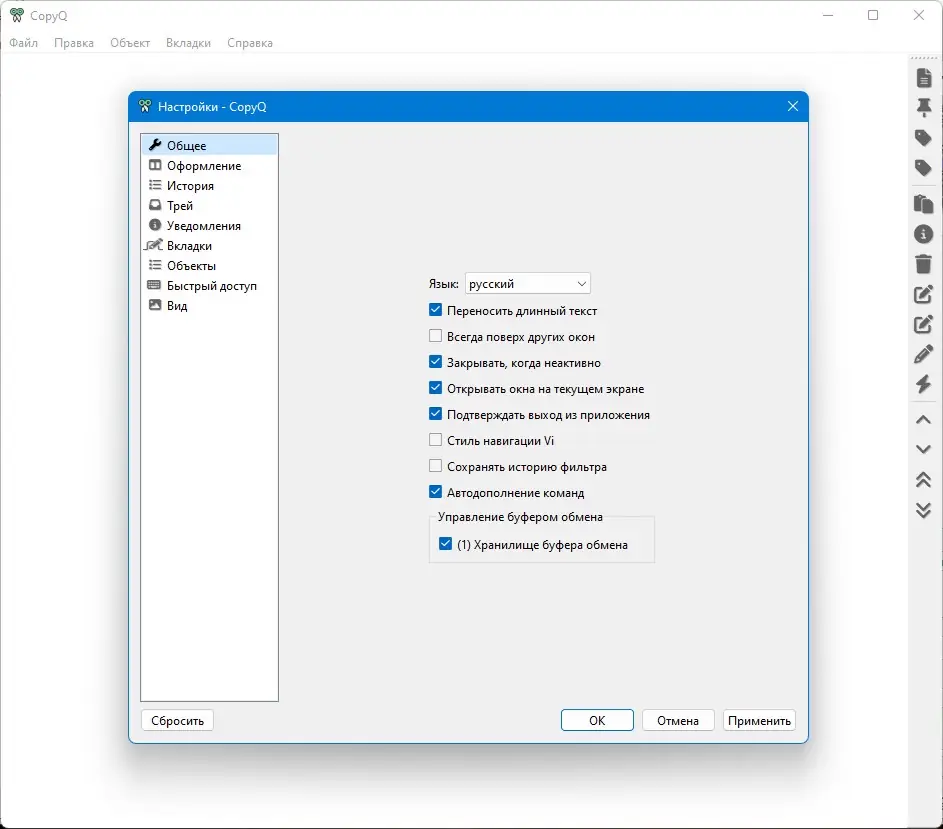The width and height of the screenshot is (943, 829).
Task: Click the lightning bolt action icon
Action: (924, 384)
